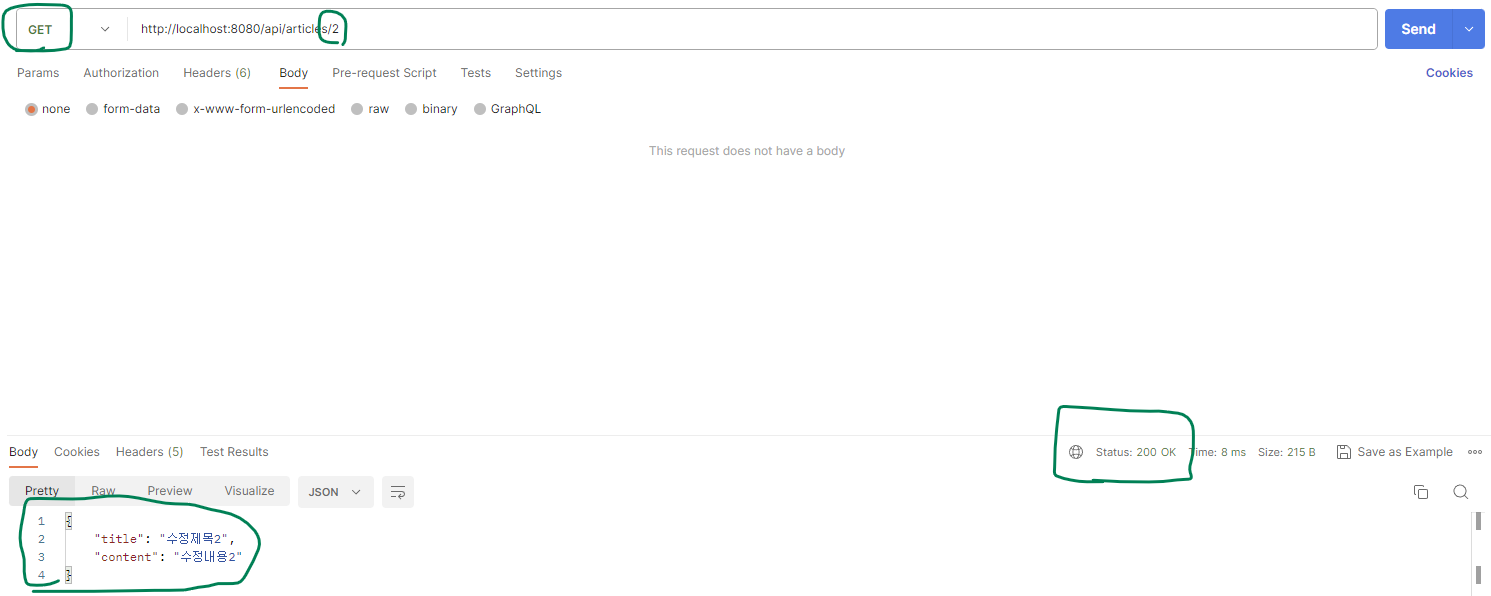
Task: Click the Time: 8 ms value
Action: 1217,452
